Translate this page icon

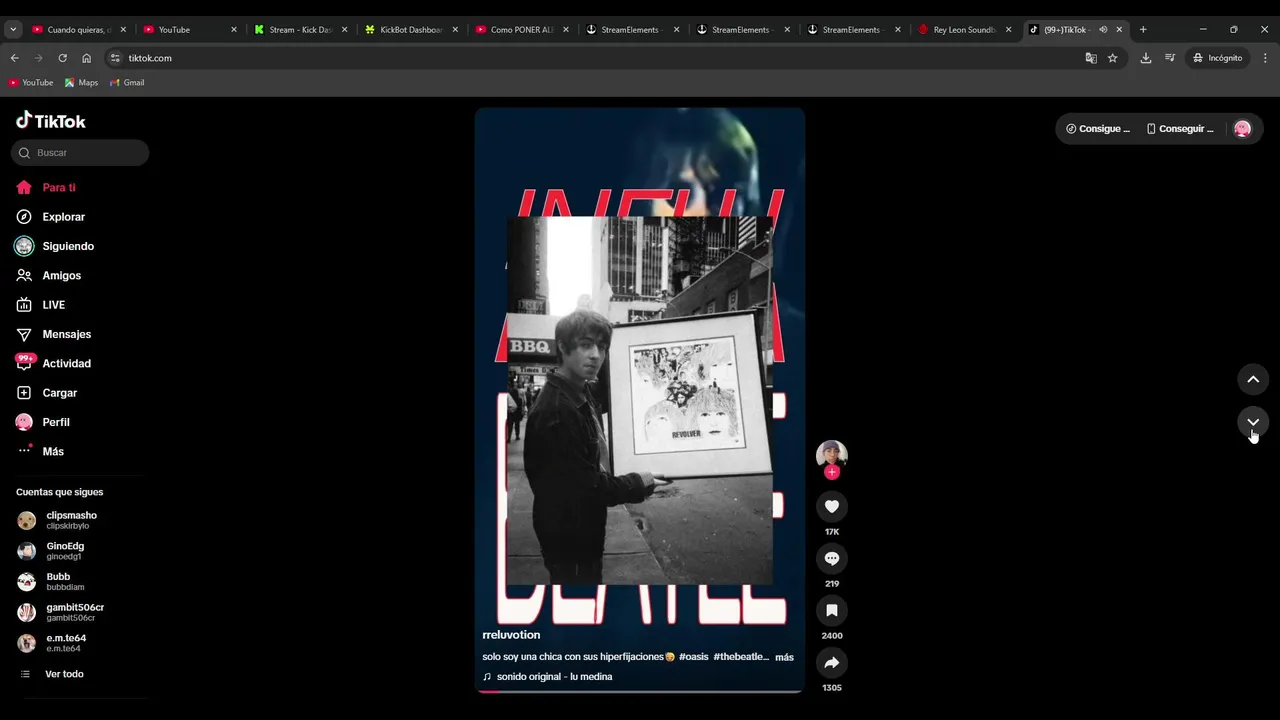[x=1091, y=58]
